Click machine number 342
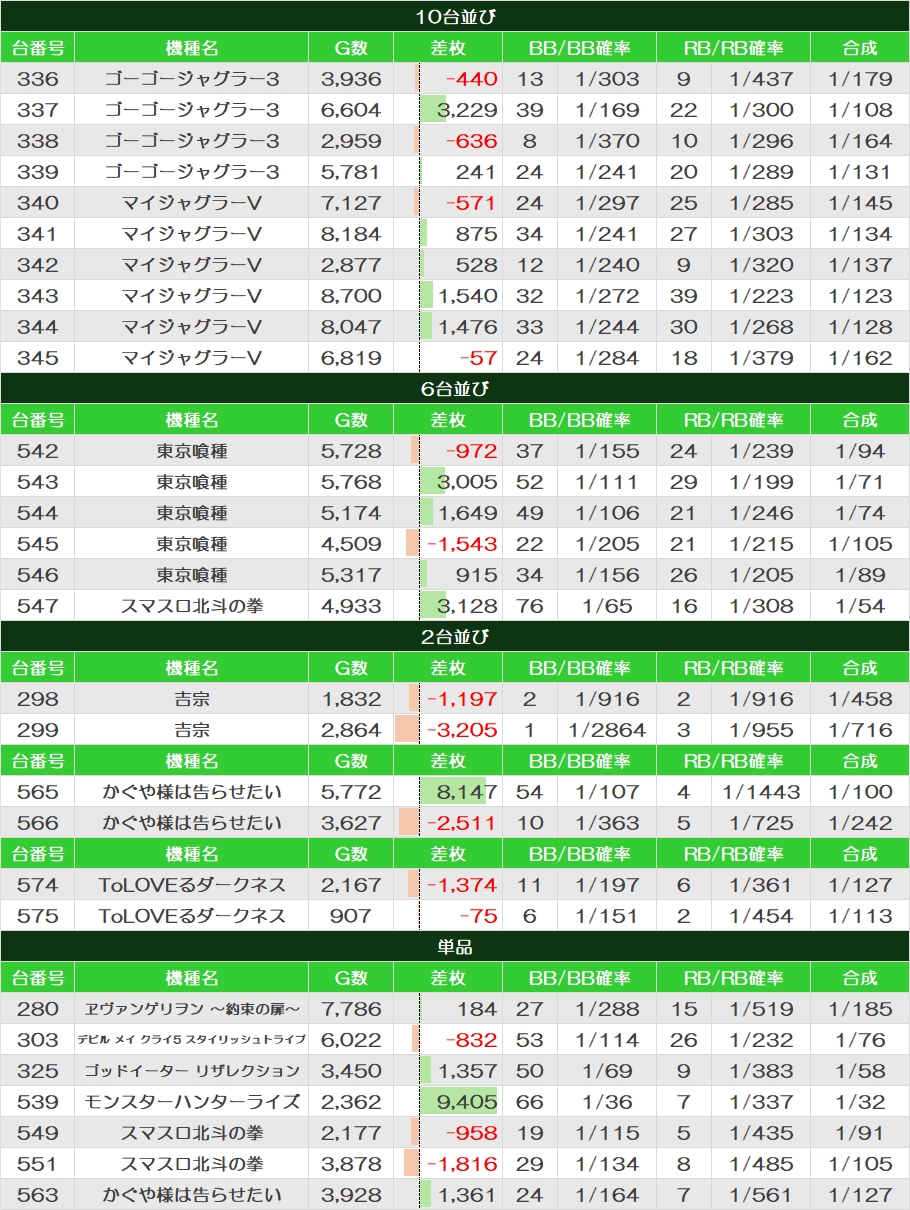The width and height of the screenshot is (910, 1210). click(38, 265)
